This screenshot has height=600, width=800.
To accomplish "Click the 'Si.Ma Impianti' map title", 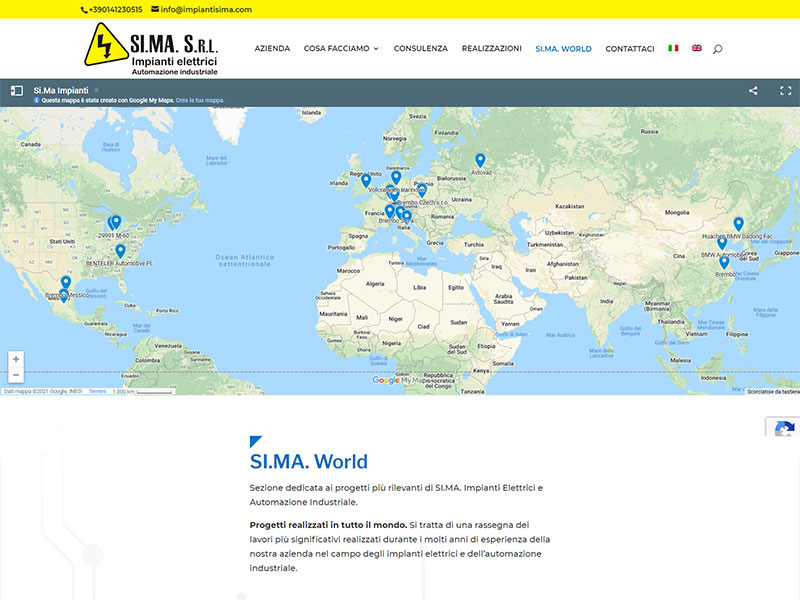I will 61,90.
